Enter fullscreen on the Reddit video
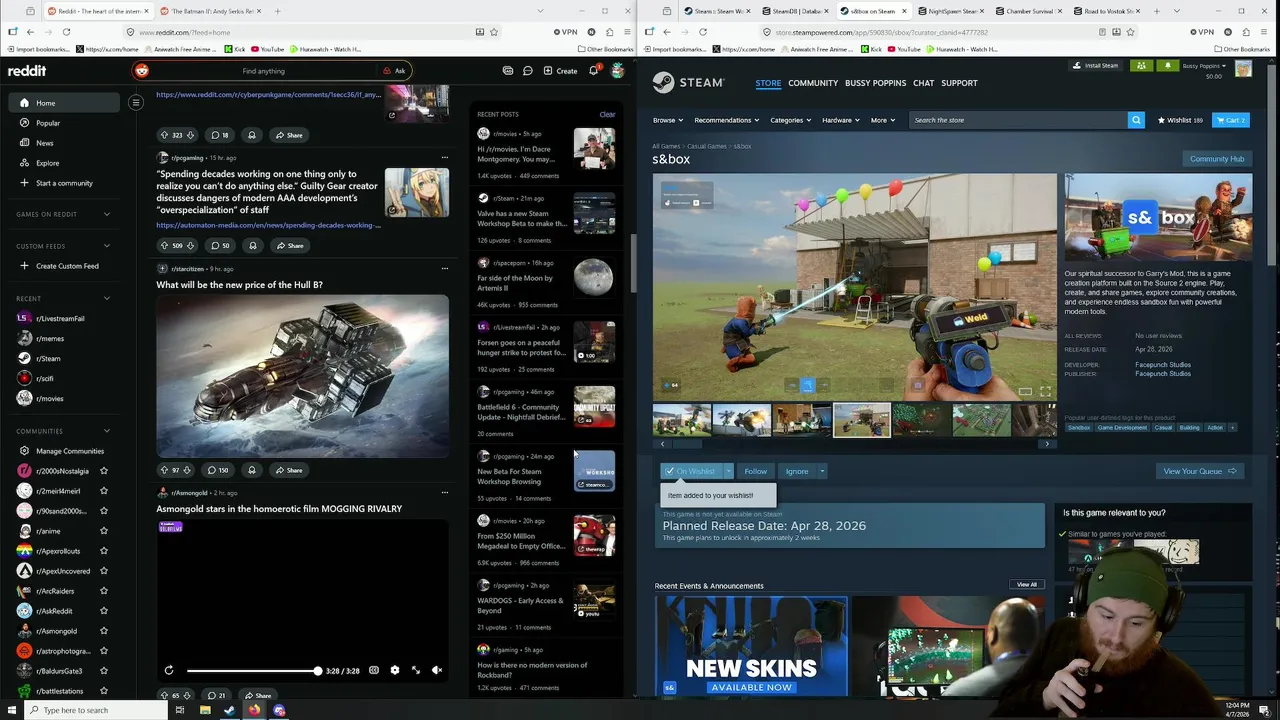 coord(416,670)
